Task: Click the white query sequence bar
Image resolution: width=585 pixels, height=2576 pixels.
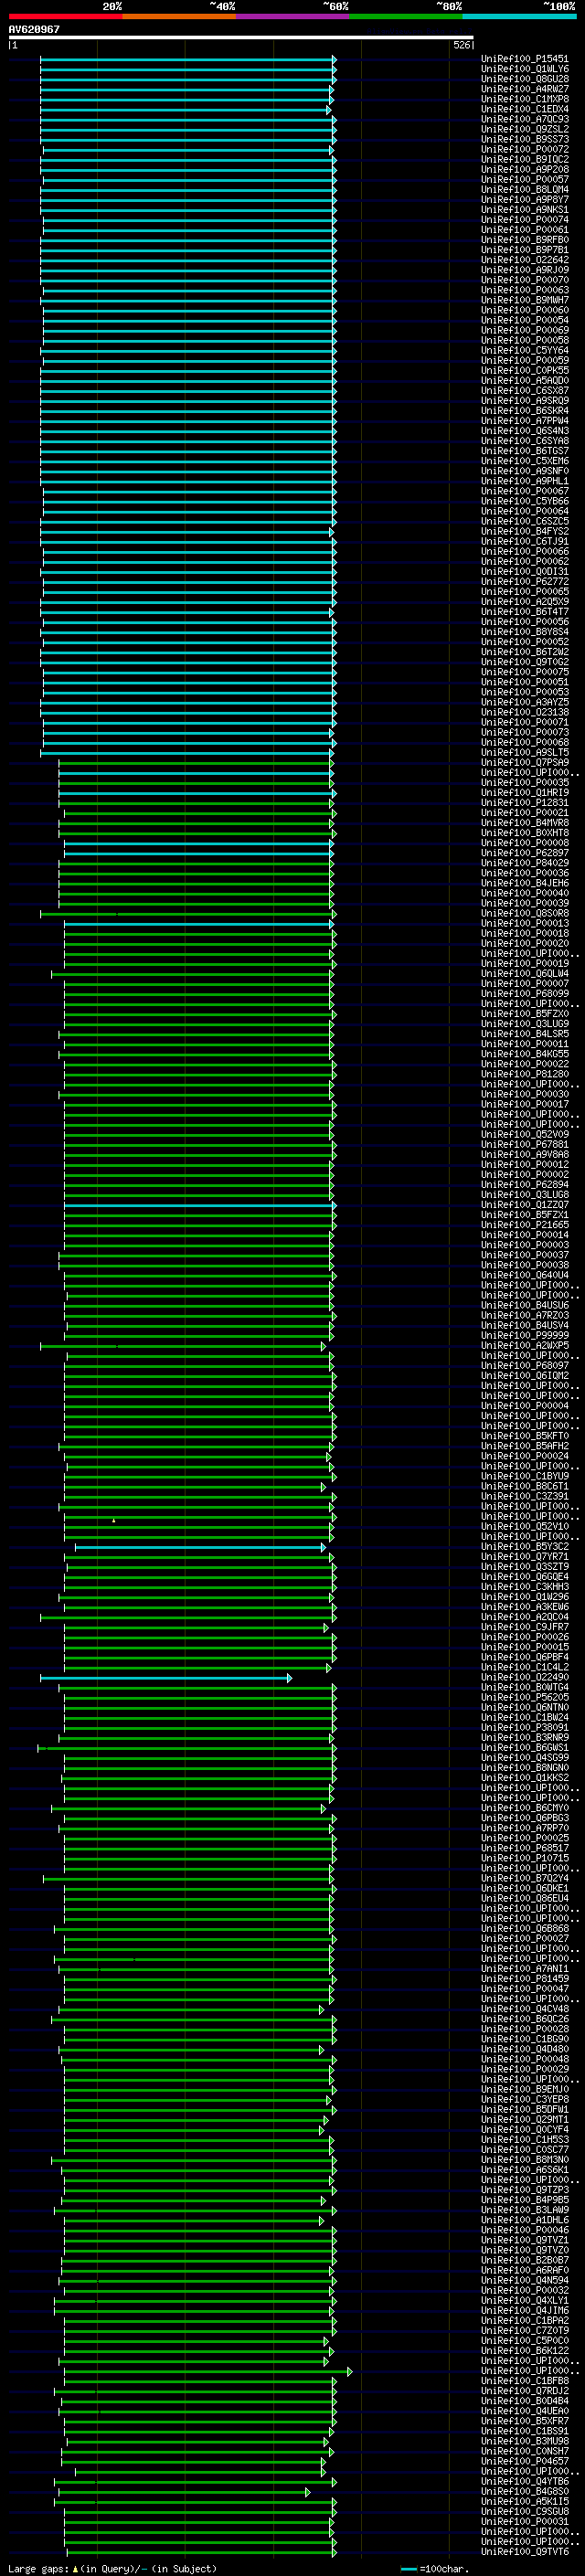Action: pos(241,38)
